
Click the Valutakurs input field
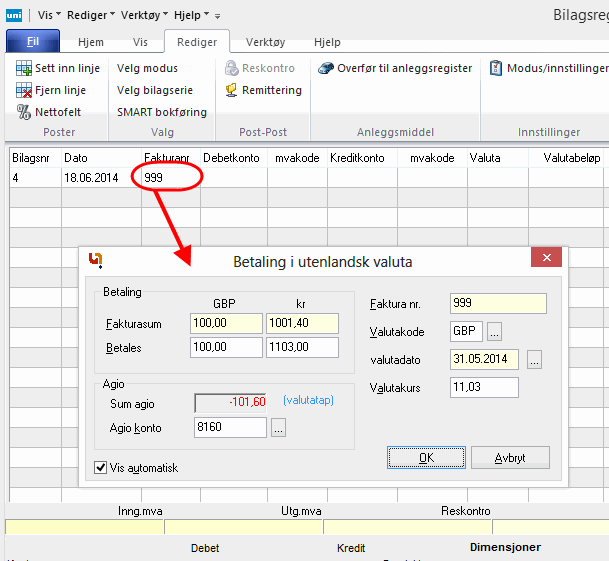(x=484, y=387)
